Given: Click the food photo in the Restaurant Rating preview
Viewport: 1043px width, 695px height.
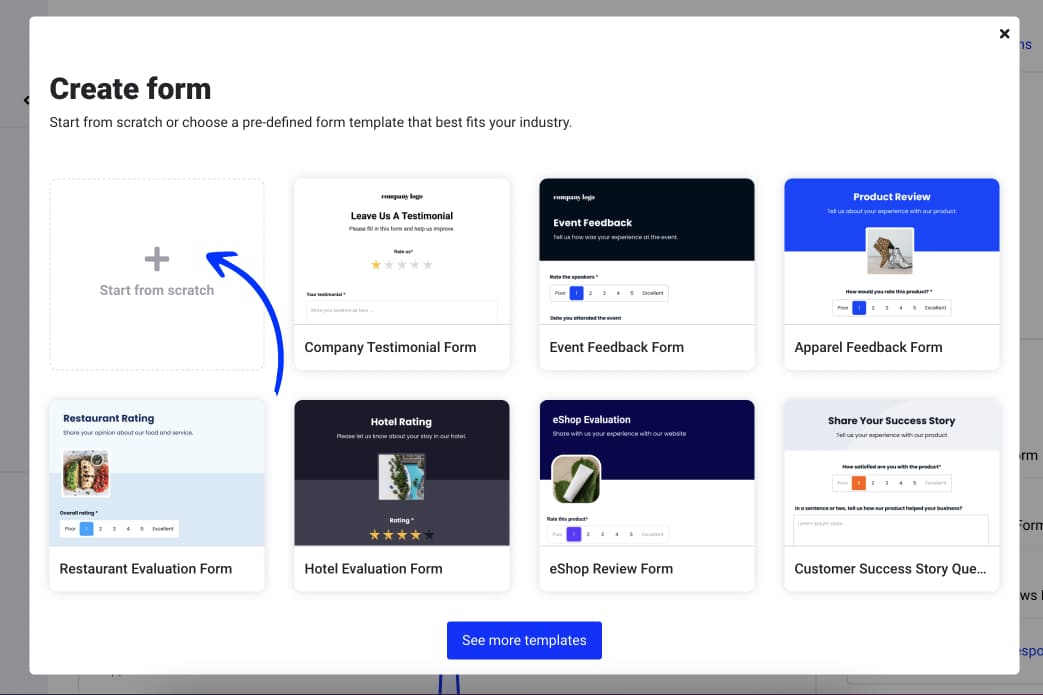Looking at the screenshot, I should [x=86, y=474].
